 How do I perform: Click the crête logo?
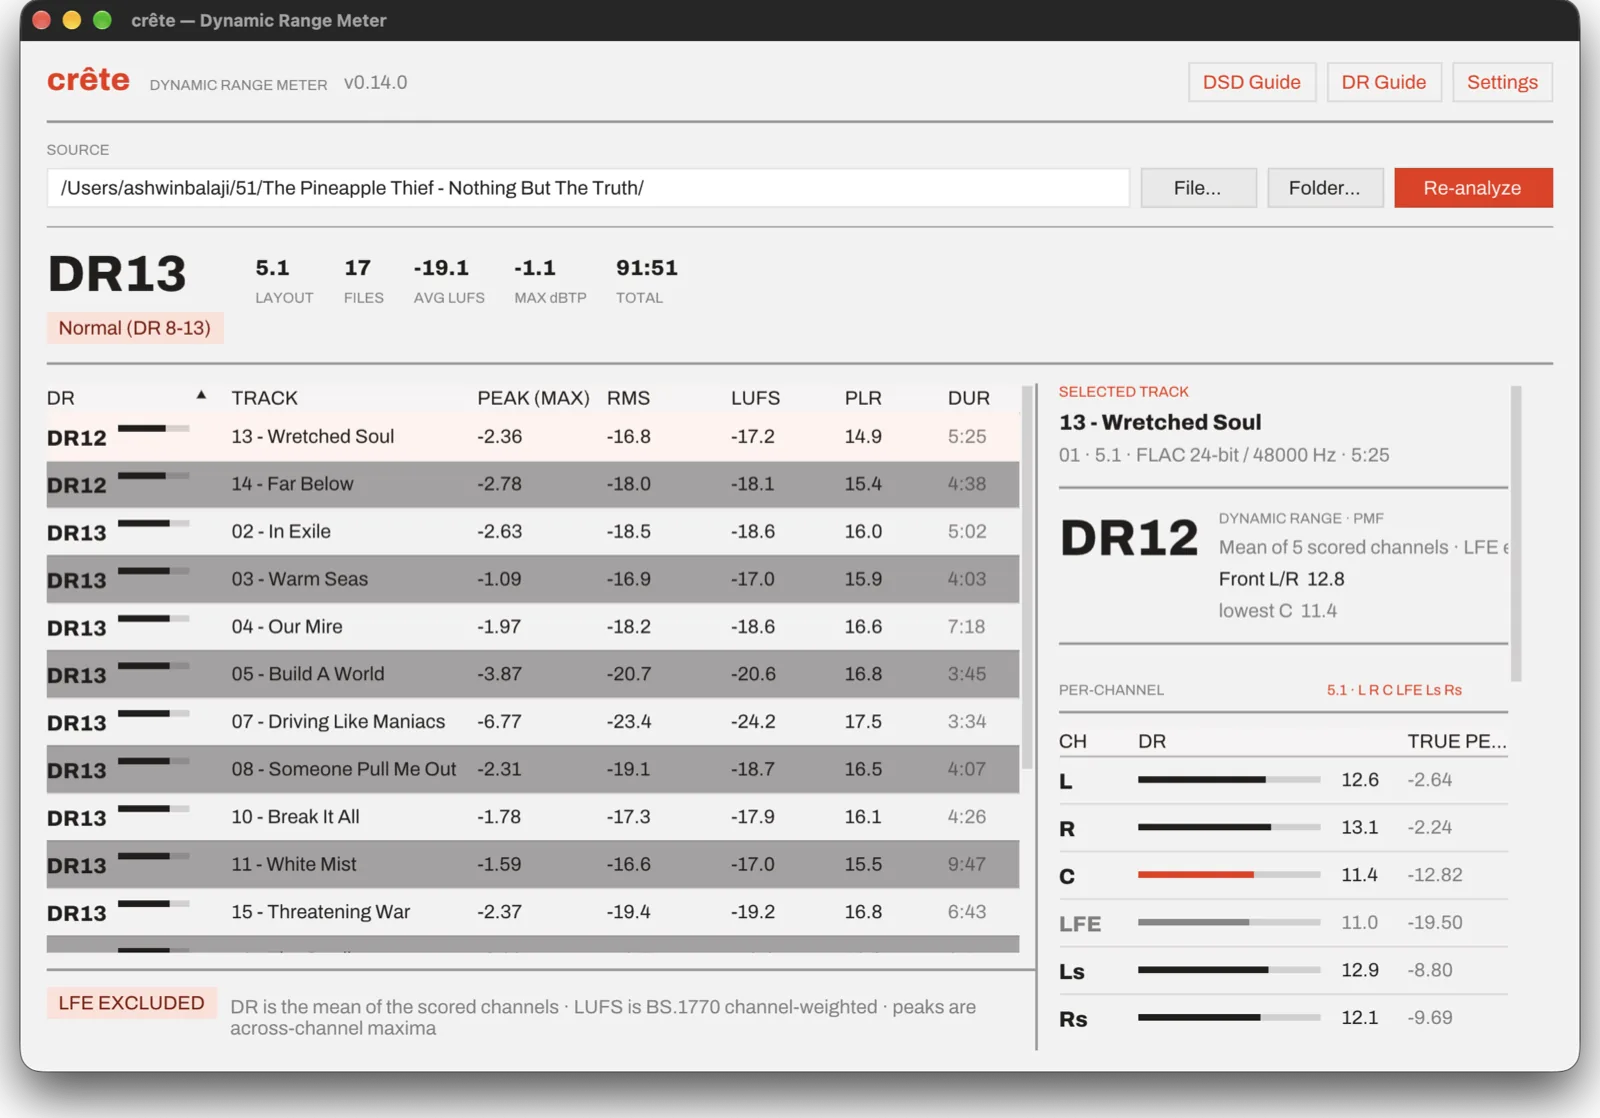88,80
